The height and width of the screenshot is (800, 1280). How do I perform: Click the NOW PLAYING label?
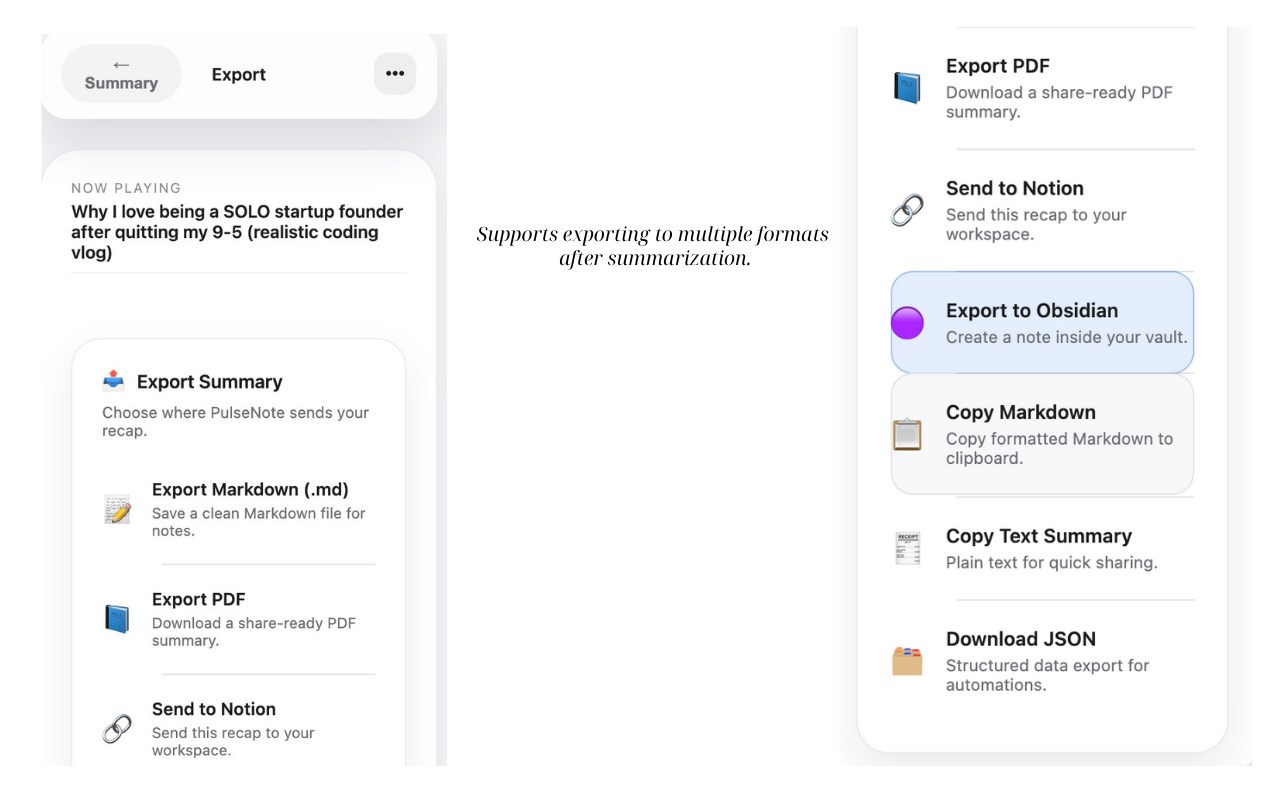pos(126,188)
